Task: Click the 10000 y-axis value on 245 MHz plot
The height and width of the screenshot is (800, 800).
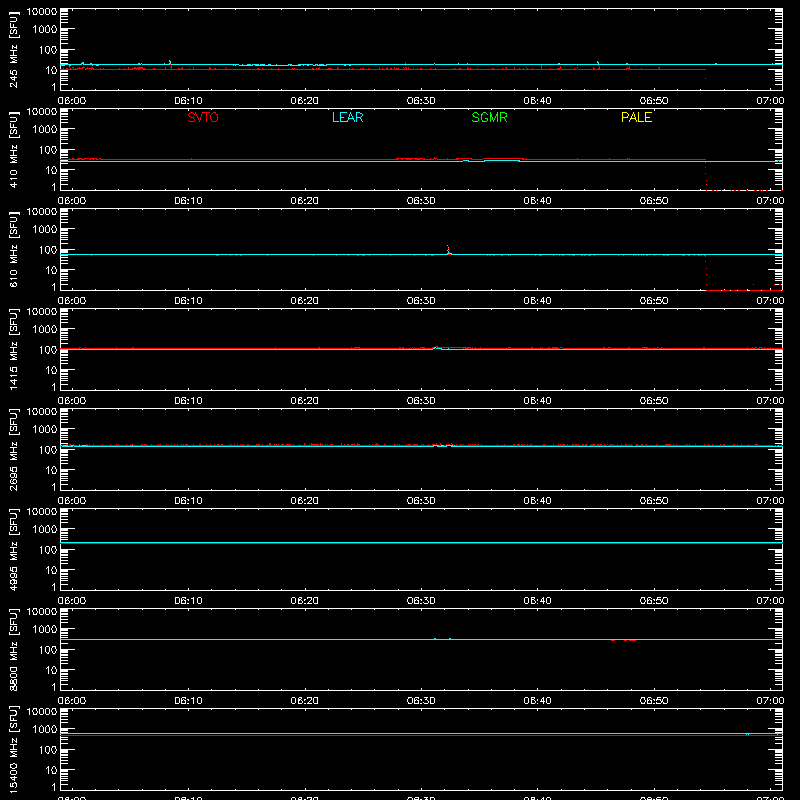Action: (x=42, y=11)
